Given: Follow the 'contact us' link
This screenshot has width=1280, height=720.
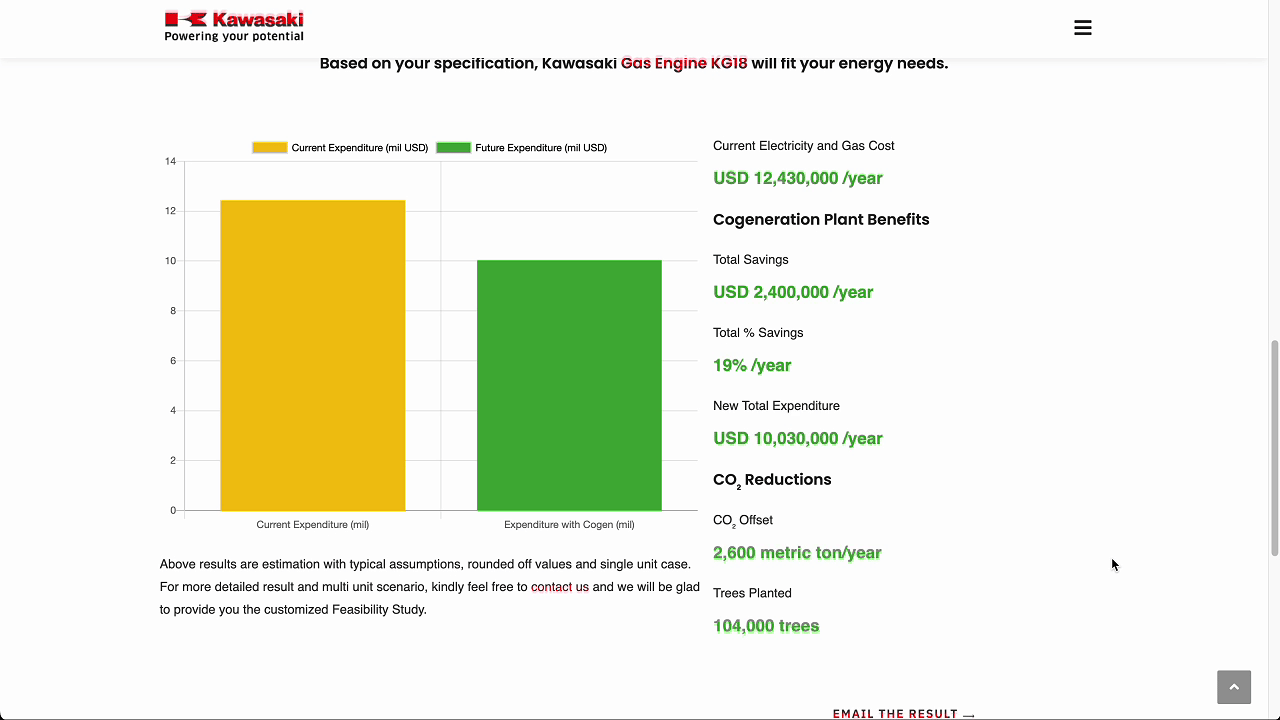Looking at the screenshot, I should [x=559, y=587].
